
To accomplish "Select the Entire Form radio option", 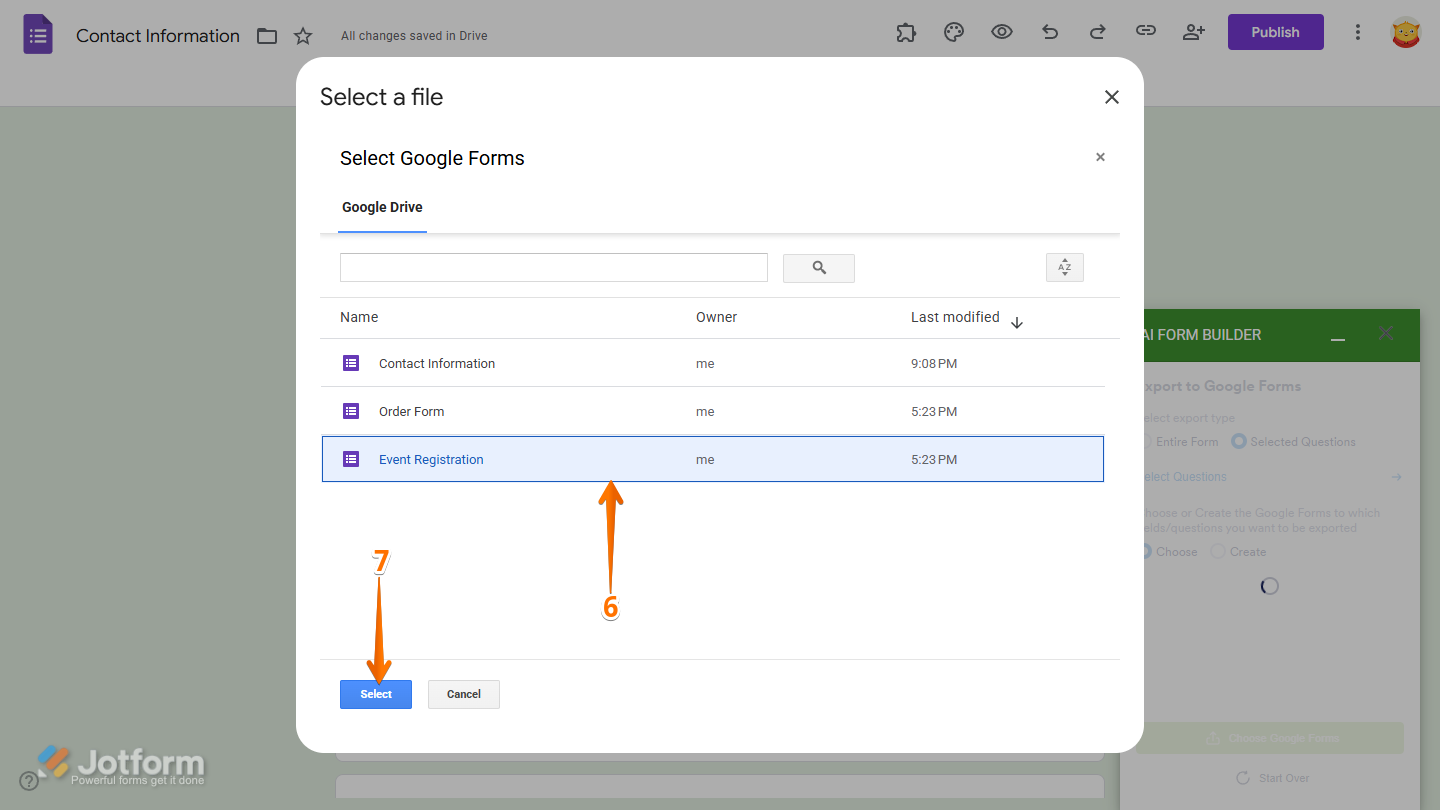I will (1147, 441).
